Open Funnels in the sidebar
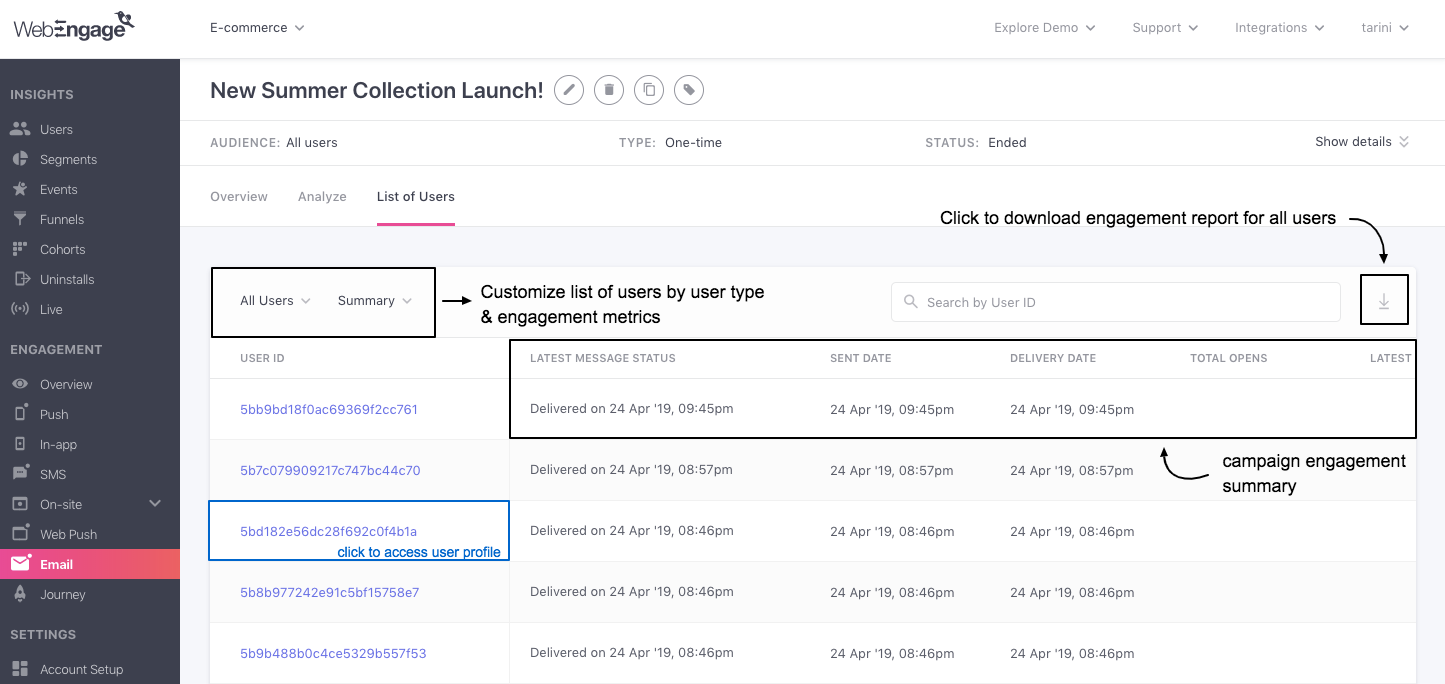 [62, 219]
